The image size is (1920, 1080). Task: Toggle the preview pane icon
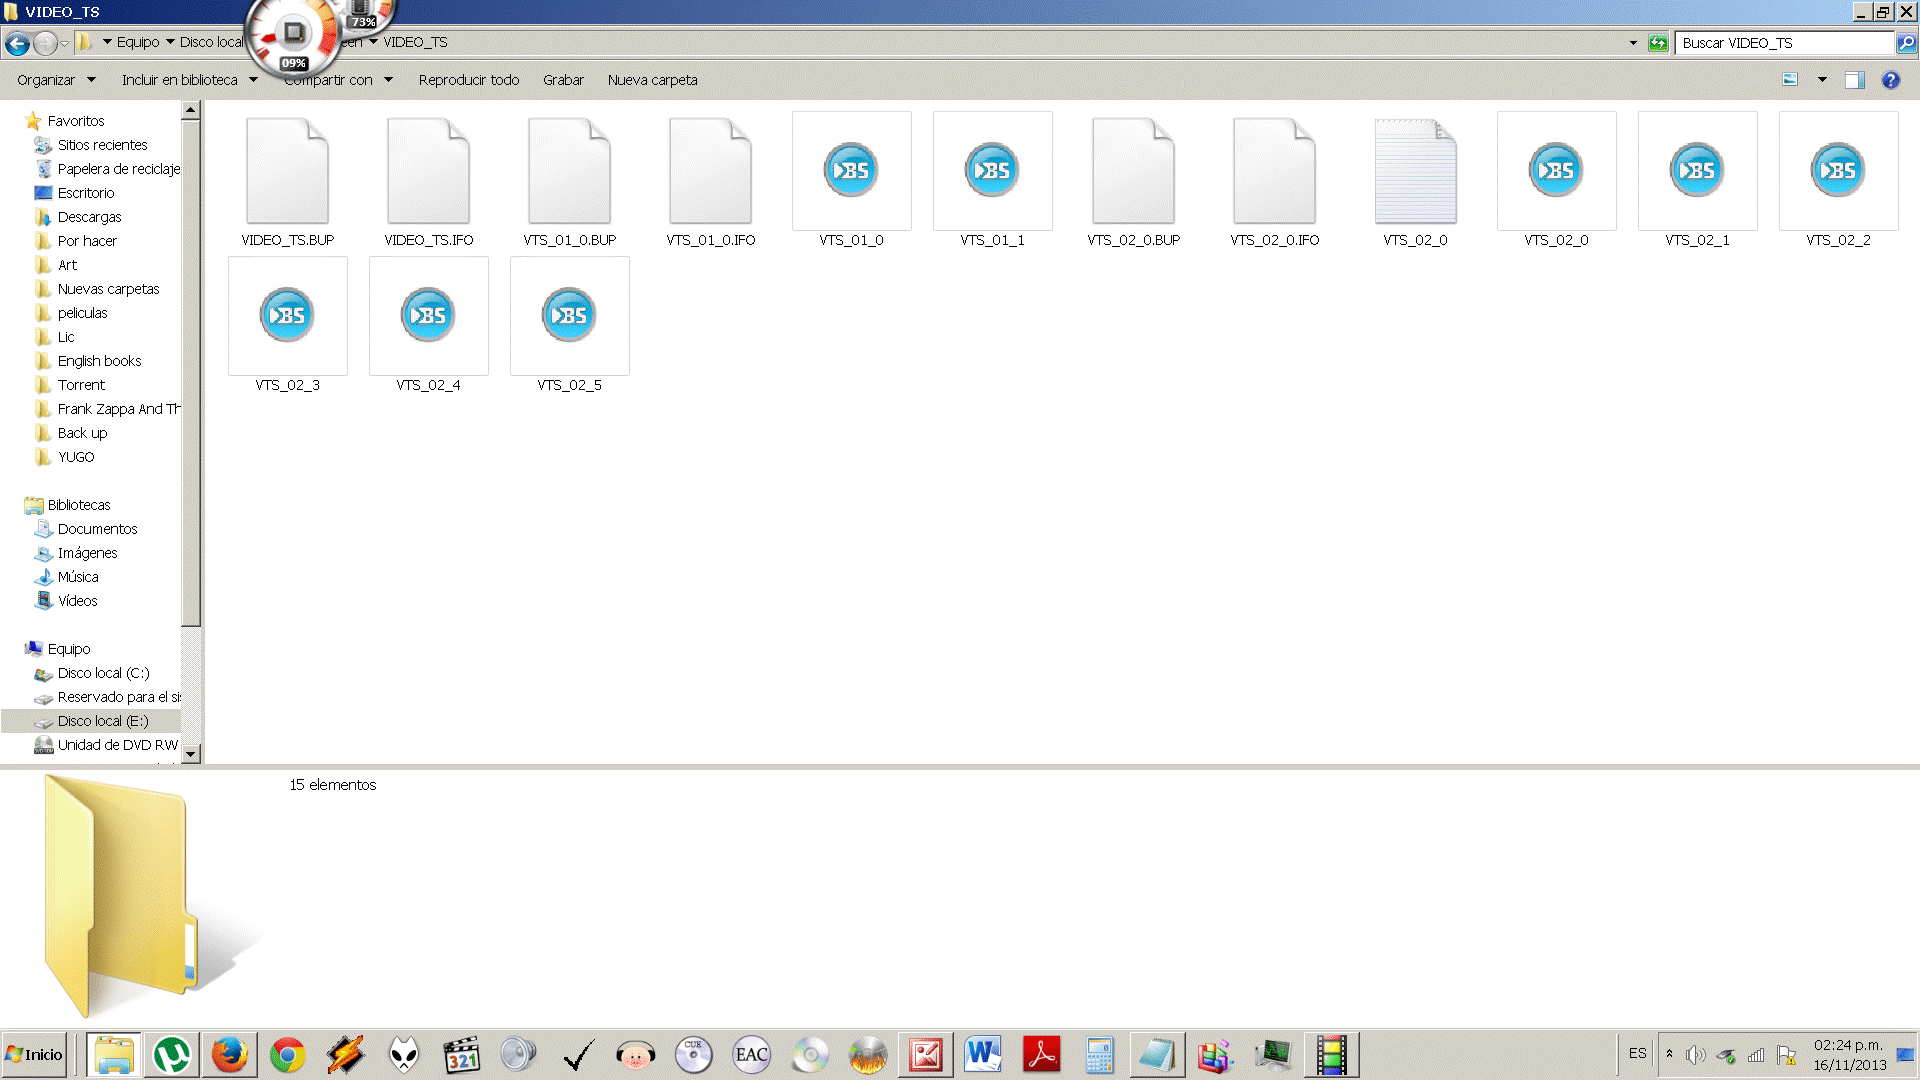pos(1854,80)
